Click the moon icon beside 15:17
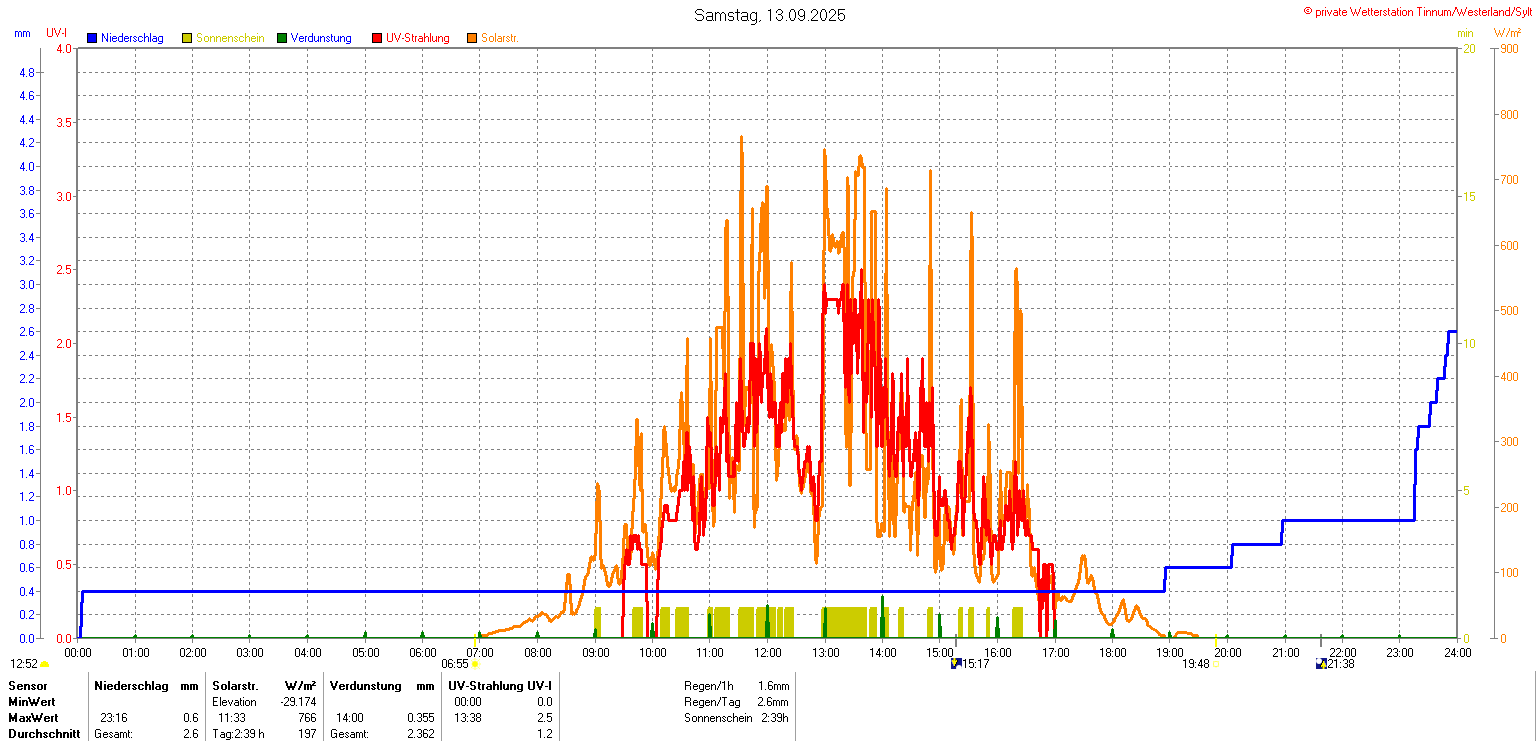 click(956, 663)
